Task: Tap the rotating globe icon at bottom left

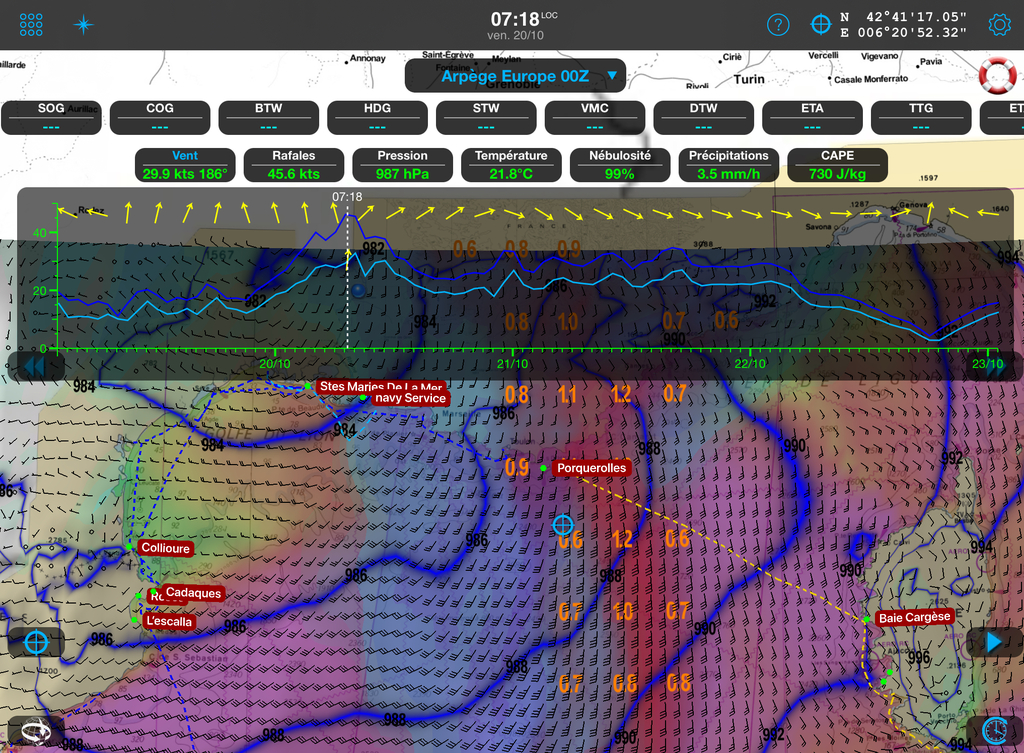Action: (x=36, y=731)
